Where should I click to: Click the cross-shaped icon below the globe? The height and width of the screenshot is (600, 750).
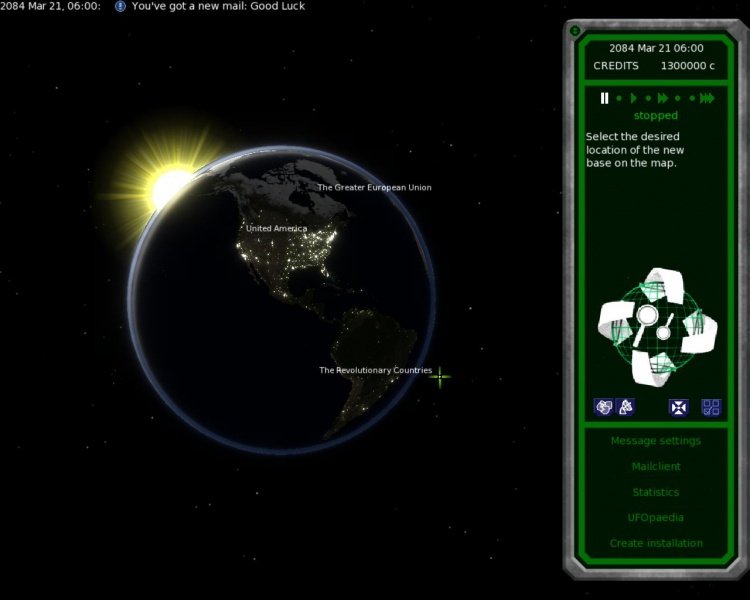pyautogui.click(x=679, y=407)
